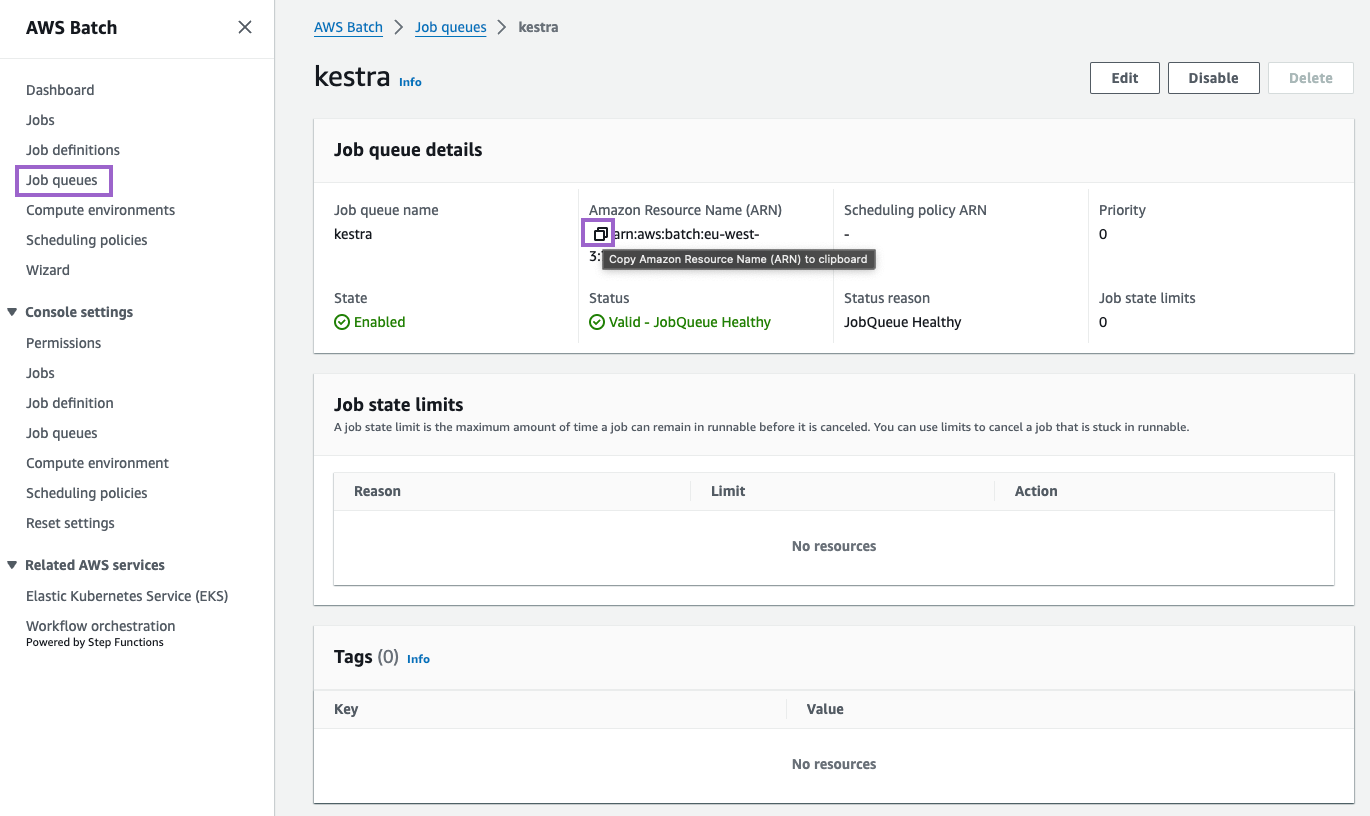Open Elastic Kubernetes Service (EKS) link
The image size is (1370, 816).
point(127,596)
